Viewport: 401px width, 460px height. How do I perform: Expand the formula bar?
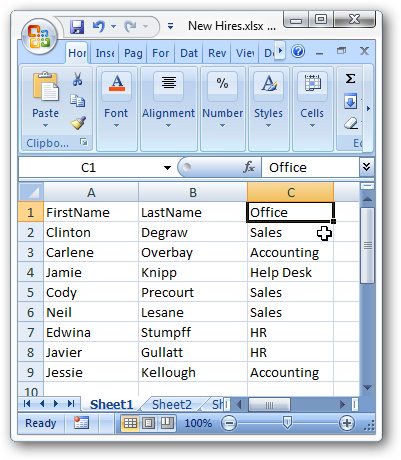point(366,167)
